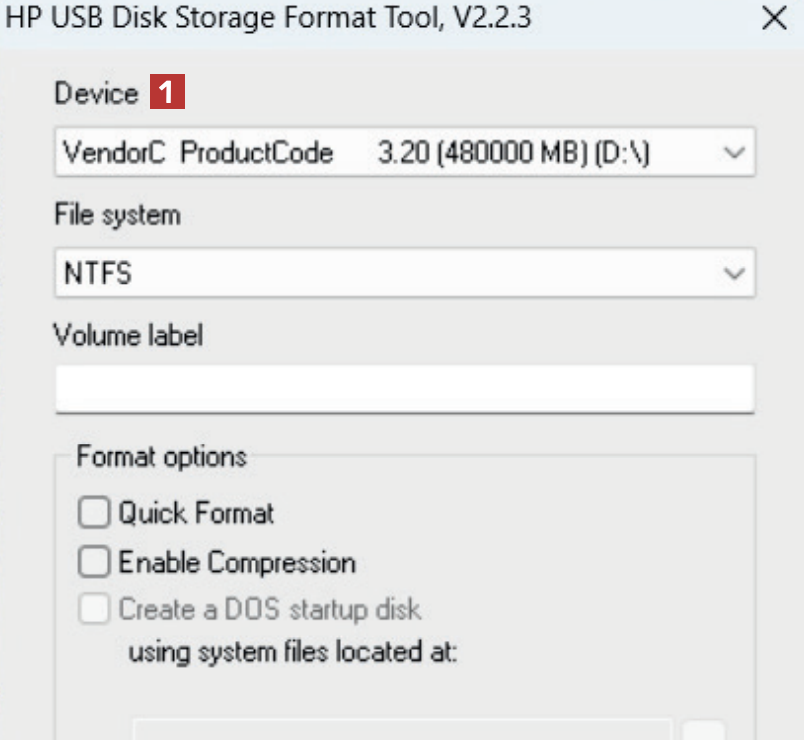This screenshot has width=804, height=740.
Task: Click the Volume label caption text
Action: point(128,335)
